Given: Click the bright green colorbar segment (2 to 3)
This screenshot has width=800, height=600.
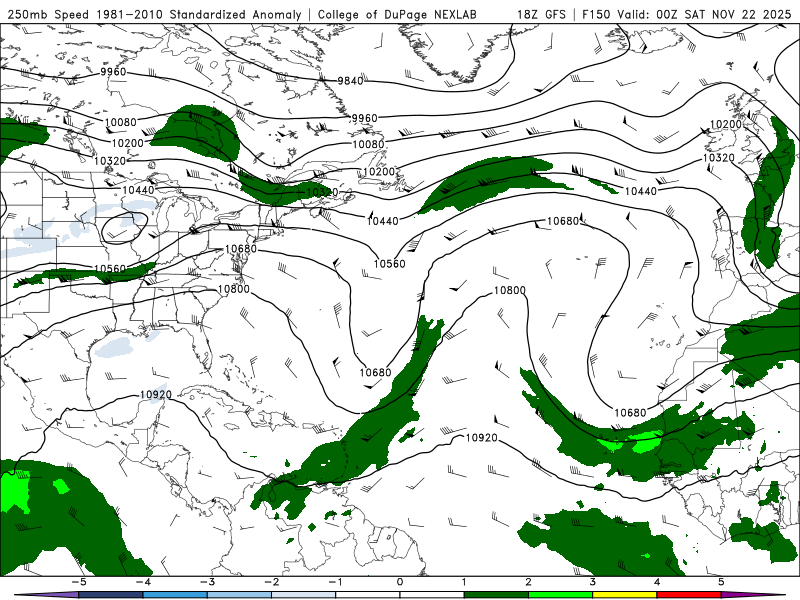Looking at the screenshot, I should click(x=560, y=595).
